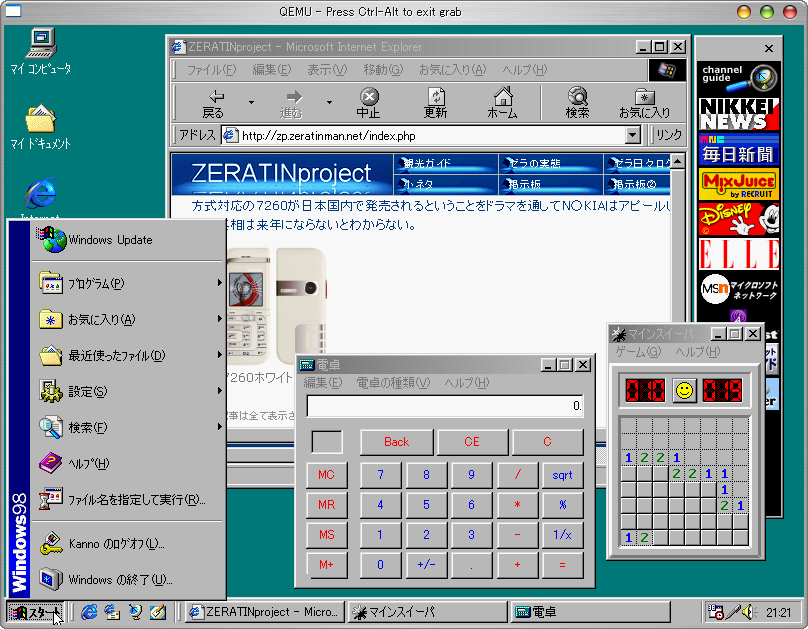Image resolution: width=808 pixels, height=629 pixels.
Task: Click the リンク links bar label
Action: (669, 135)
